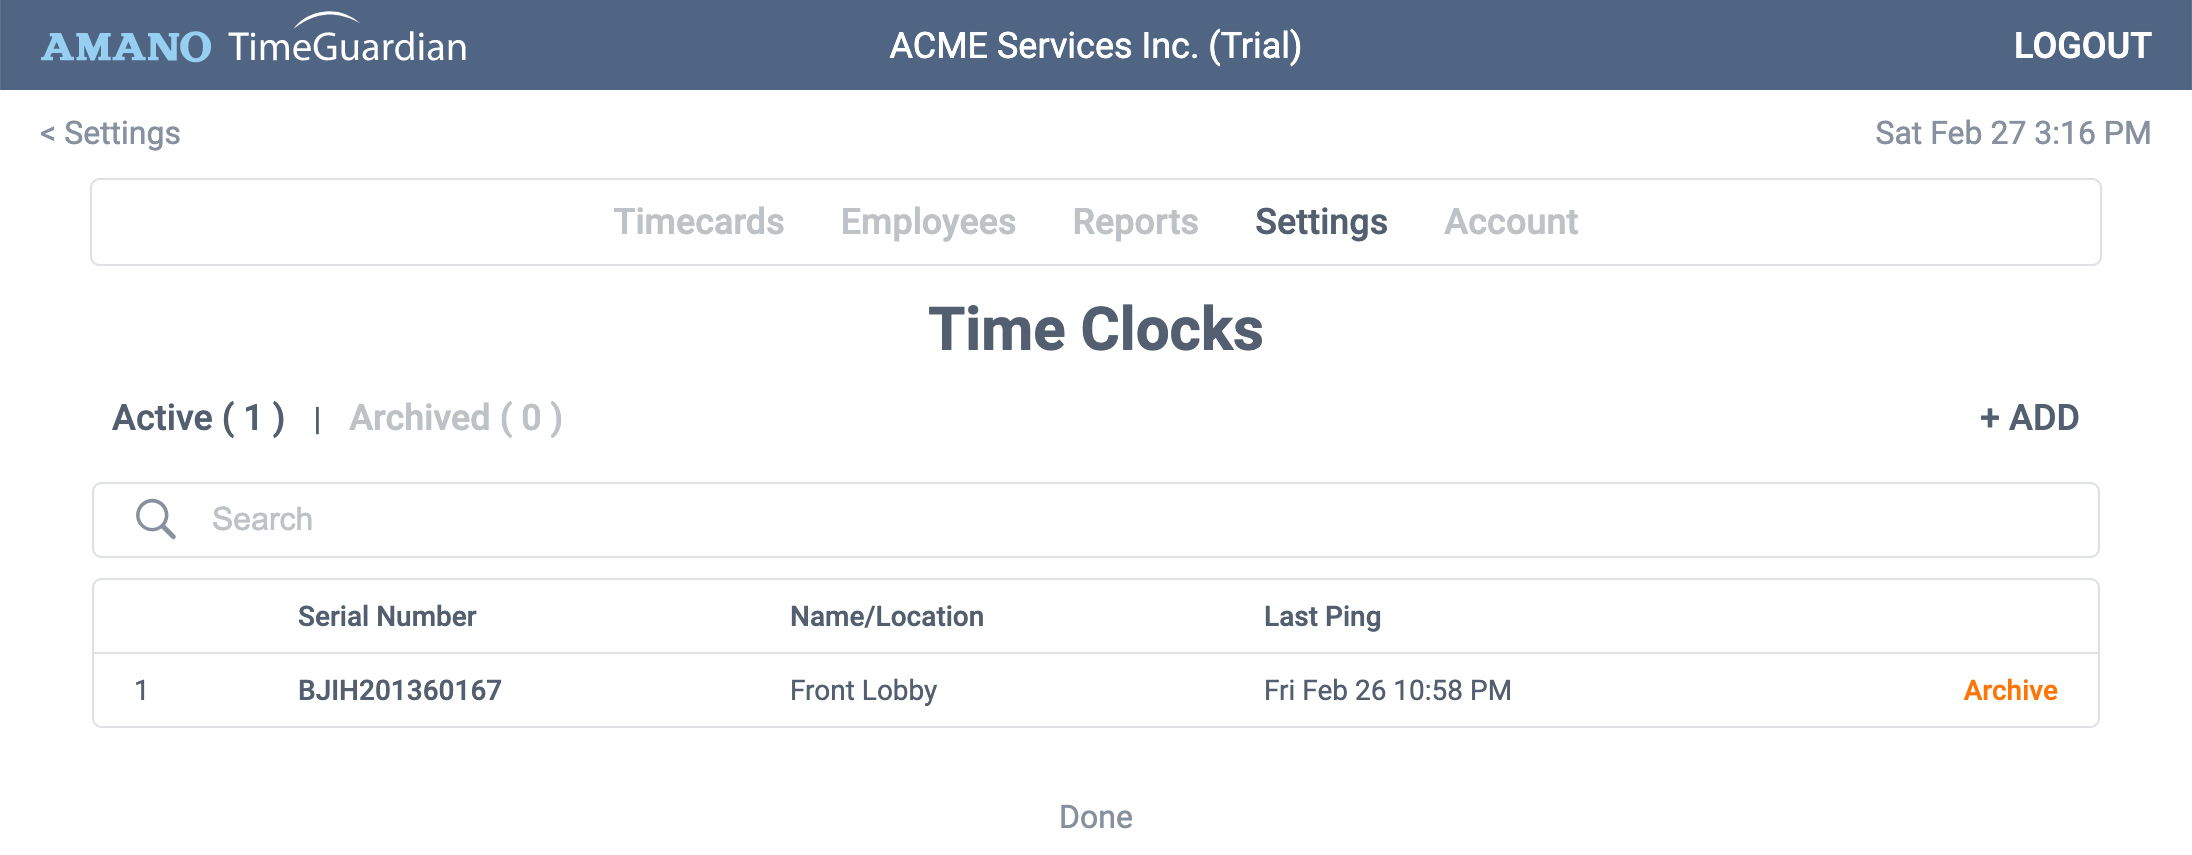
Task: Select the Settings tab
Action: pyautogui.click(x=1321, y=222)
